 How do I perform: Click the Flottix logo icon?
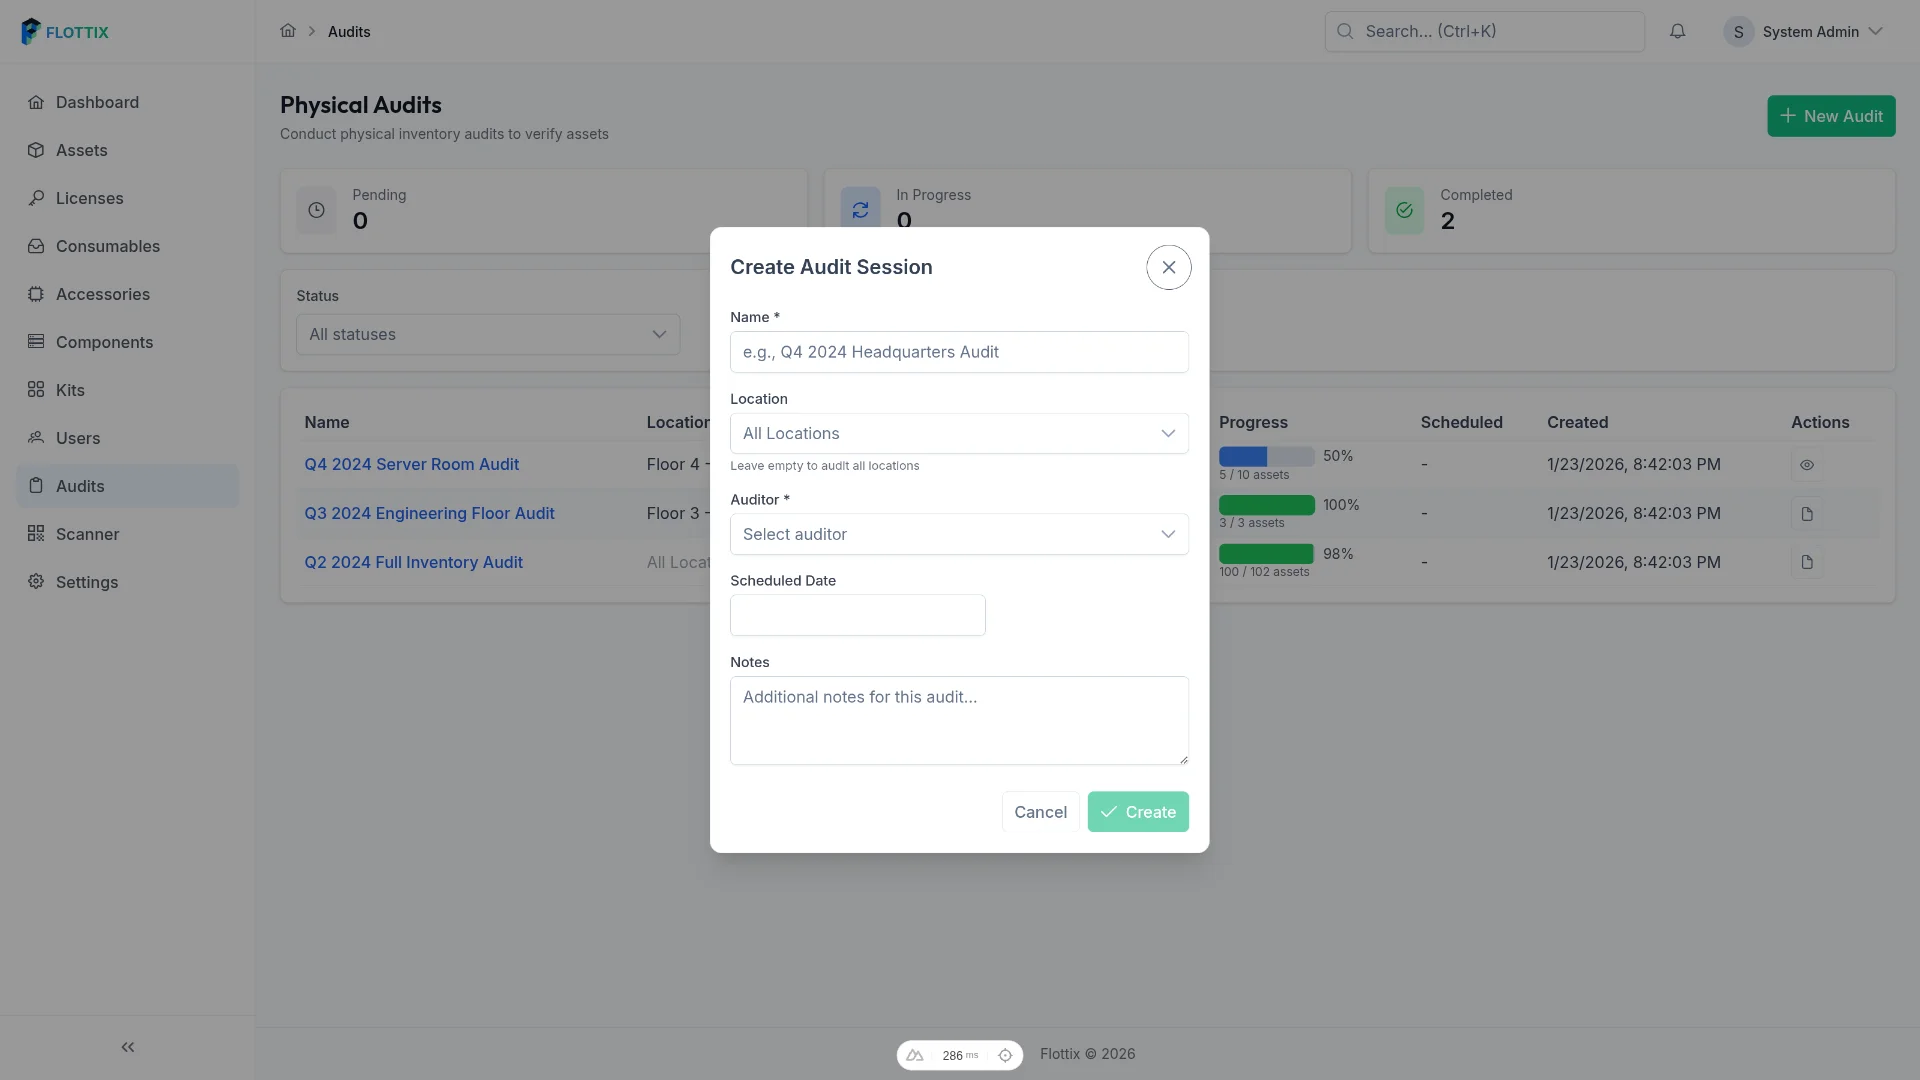(31, 31)
